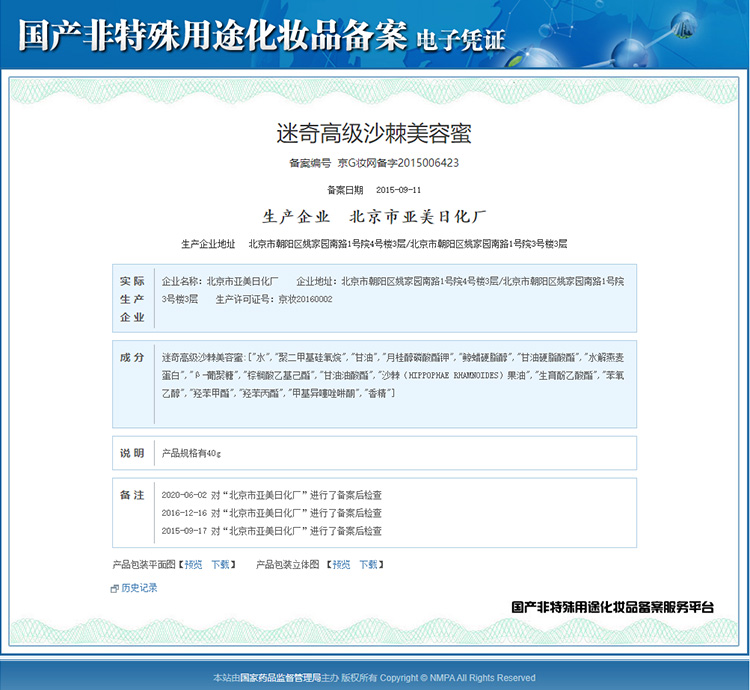This screenshot has width=750, height=690.
Task: Click the 2015-09-17 inspection remark
Action: pyautogui.click(x=272, y=531)
